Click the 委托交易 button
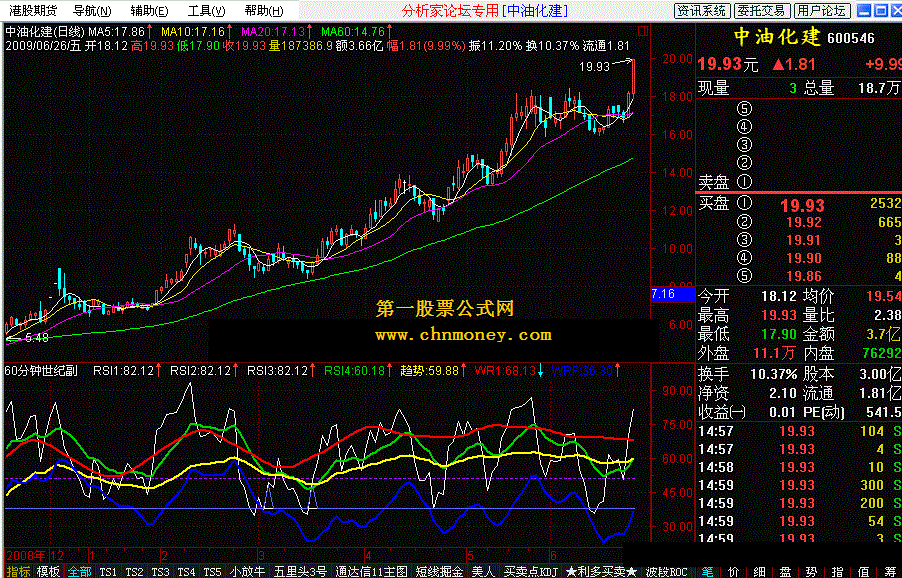This screenshot has height=578, width=902. coord(761,10)
